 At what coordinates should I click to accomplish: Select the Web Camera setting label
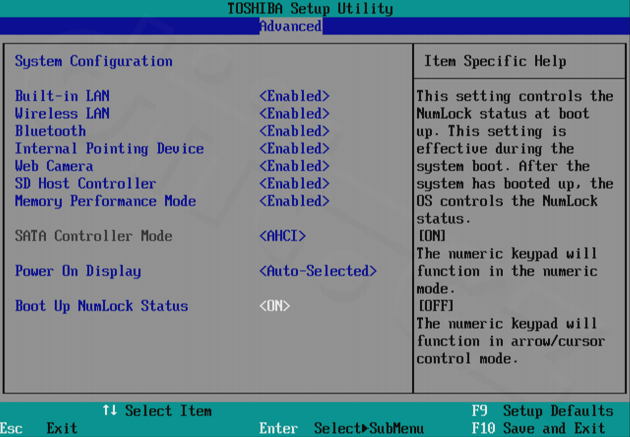[x=54, y=166]
